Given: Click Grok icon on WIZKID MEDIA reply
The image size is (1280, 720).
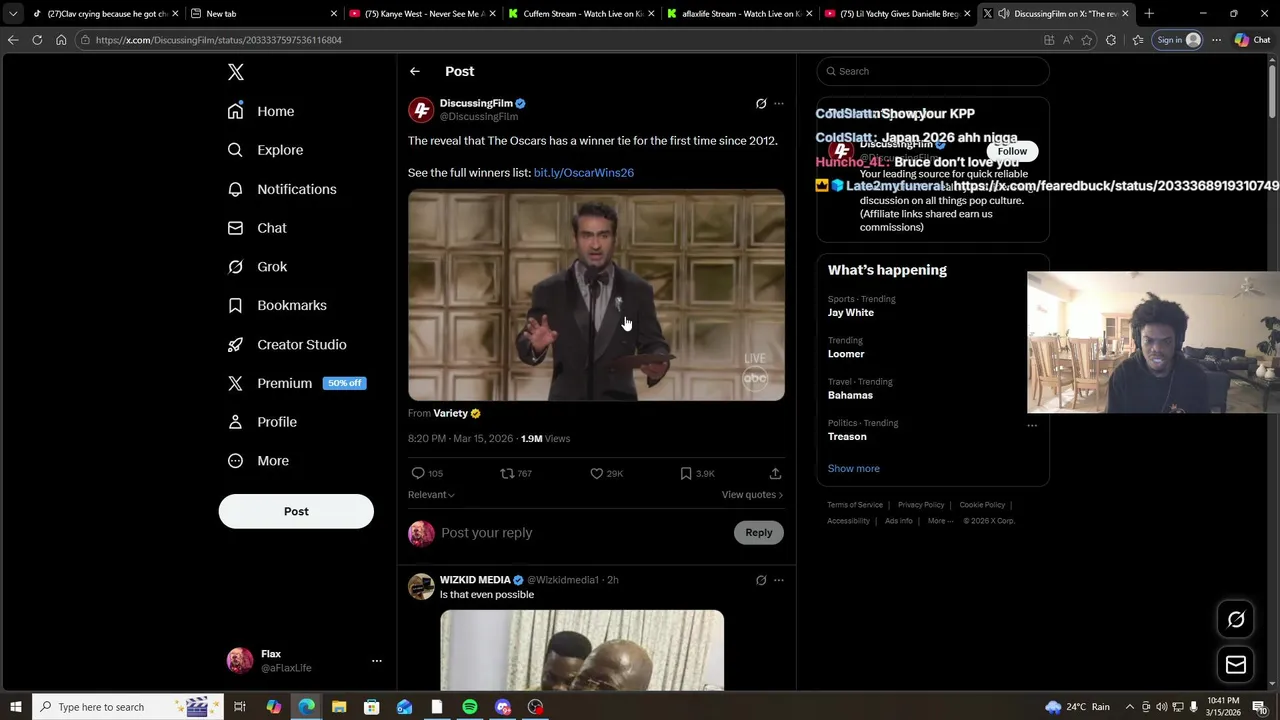Looking at the screenshot, I should tap(761, 580).
